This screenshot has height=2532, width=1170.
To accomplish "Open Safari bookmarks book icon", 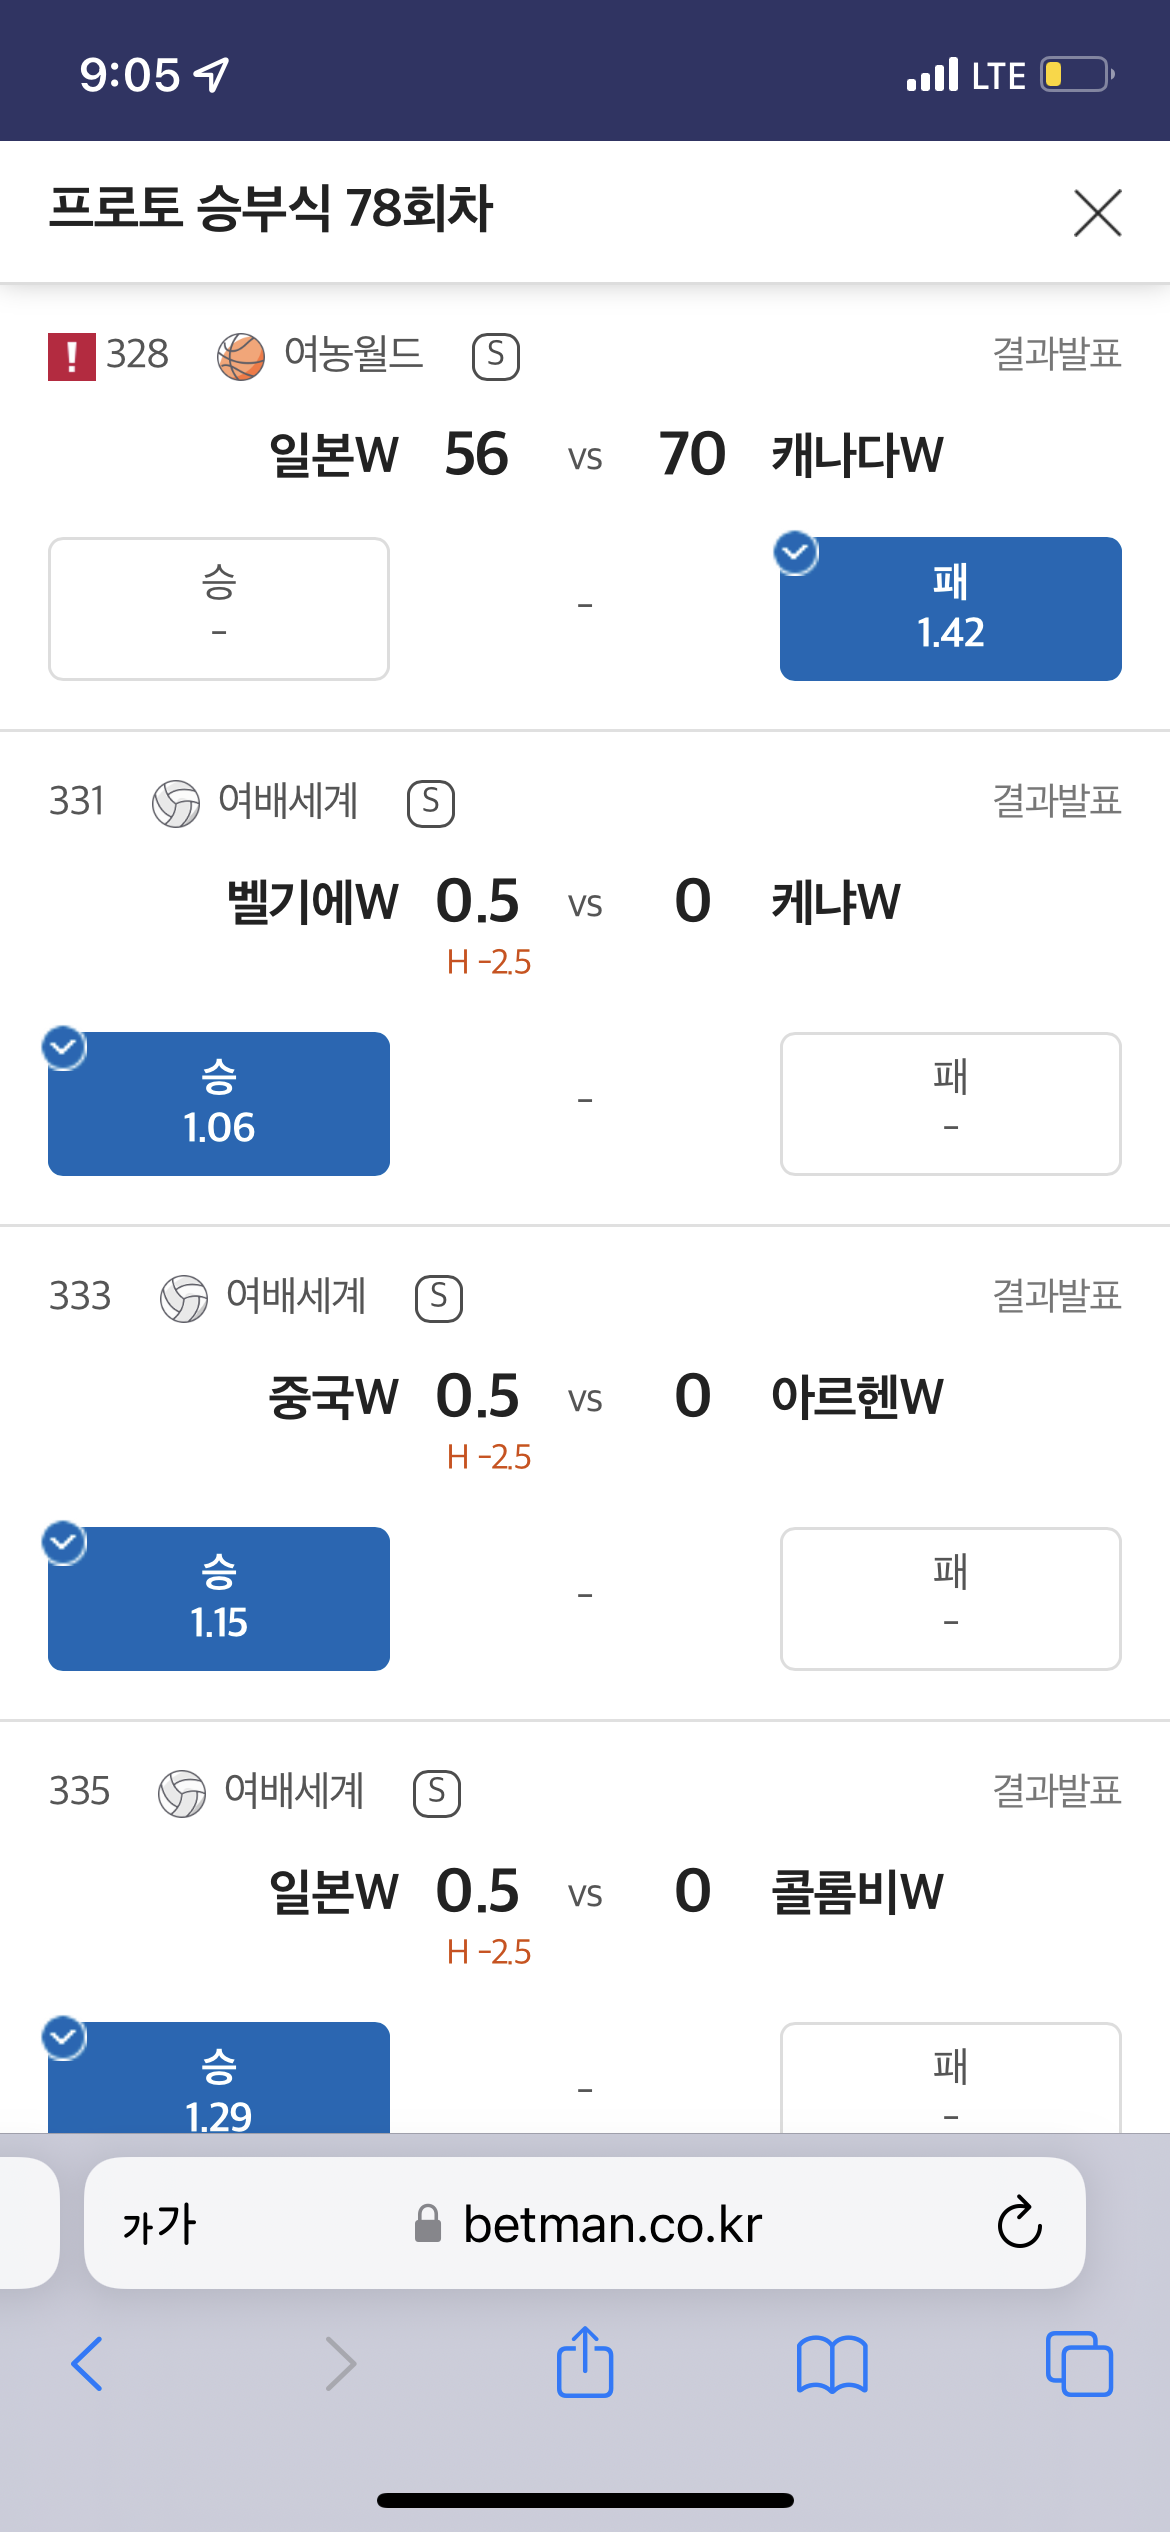I will click(832, 2365).
